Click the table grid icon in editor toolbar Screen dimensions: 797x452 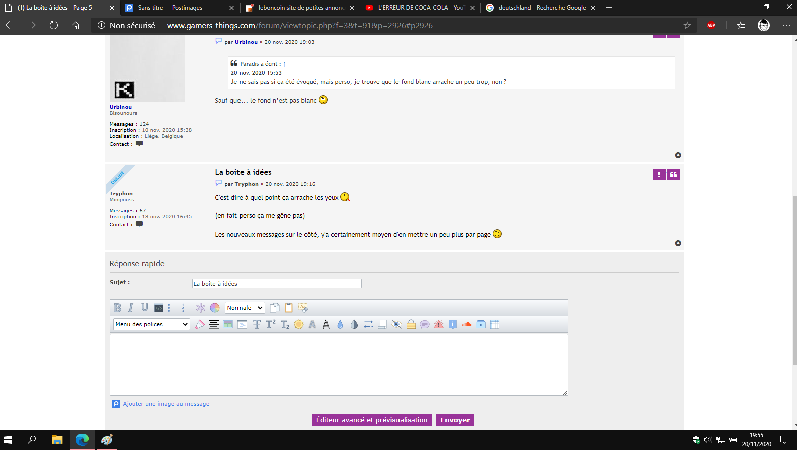point(495,324)
